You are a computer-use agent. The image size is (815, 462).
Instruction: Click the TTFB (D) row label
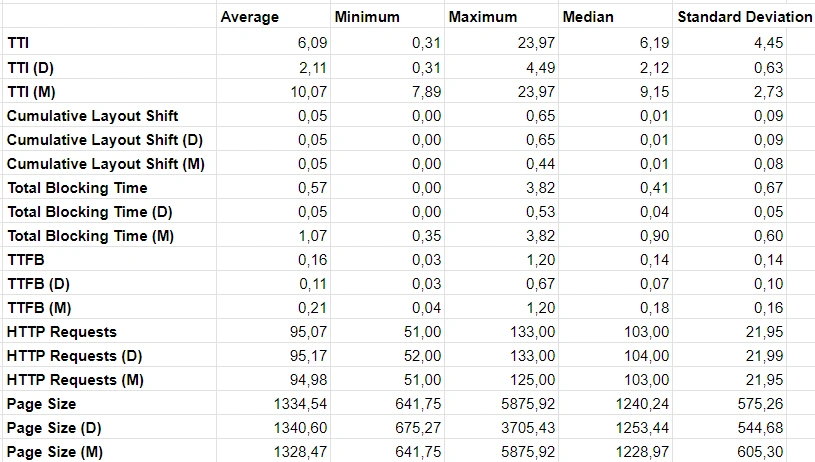click(38, 284)
